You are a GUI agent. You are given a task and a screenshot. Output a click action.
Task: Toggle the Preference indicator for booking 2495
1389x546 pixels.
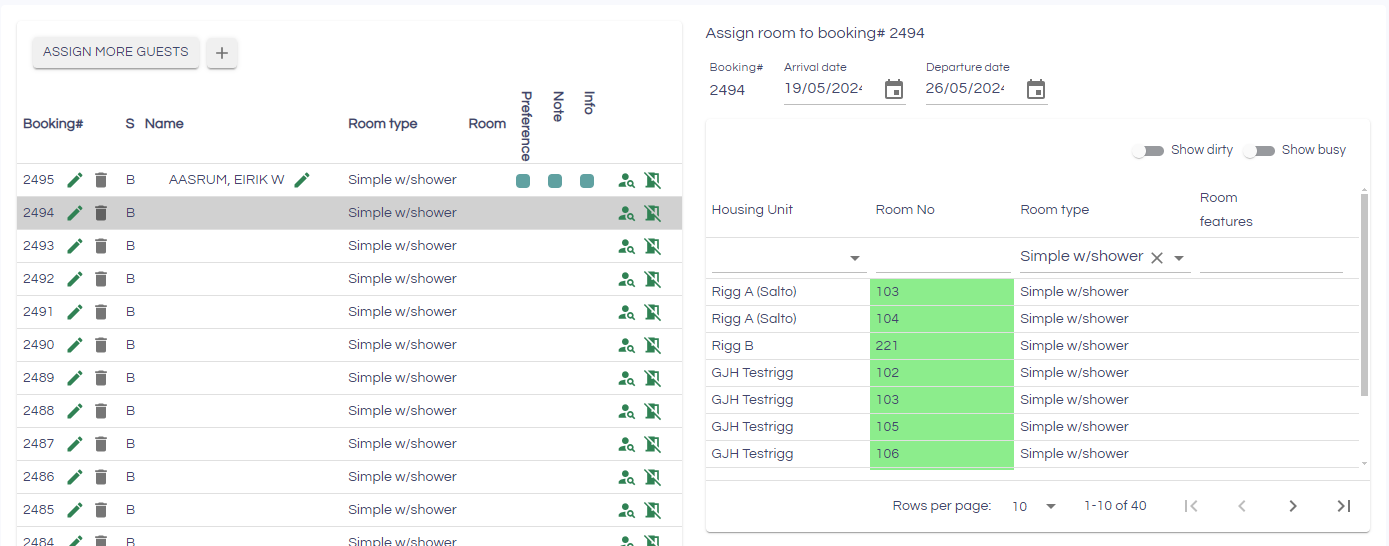523,181
